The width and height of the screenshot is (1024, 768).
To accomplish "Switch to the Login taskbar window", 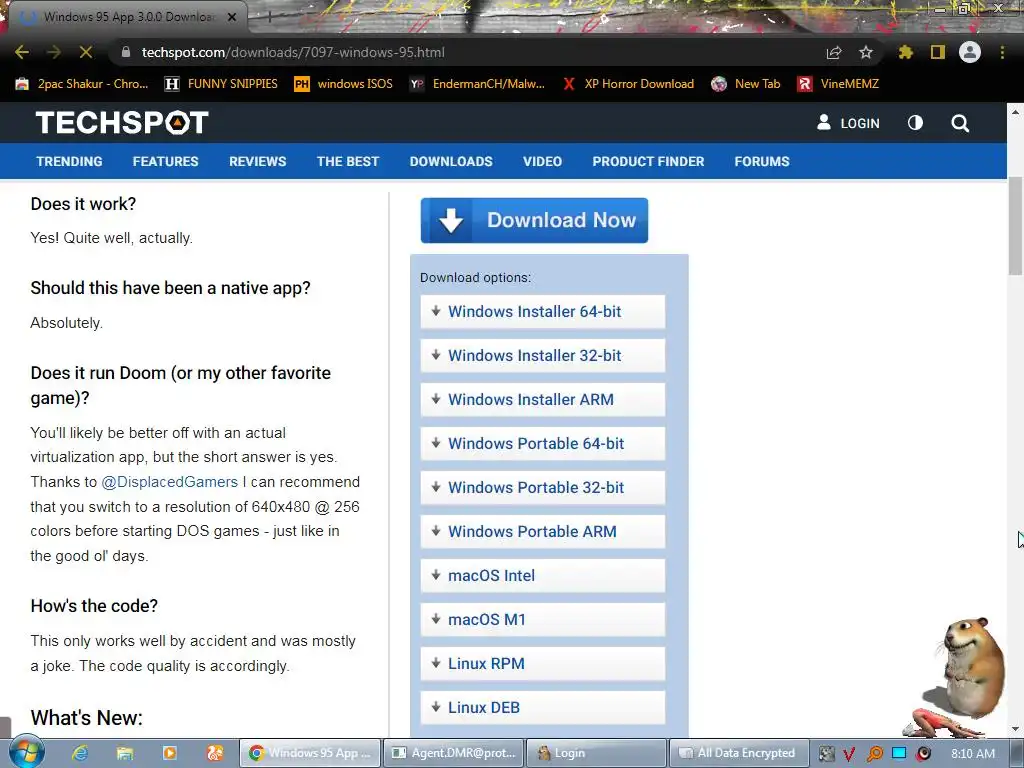I will 596,753.
